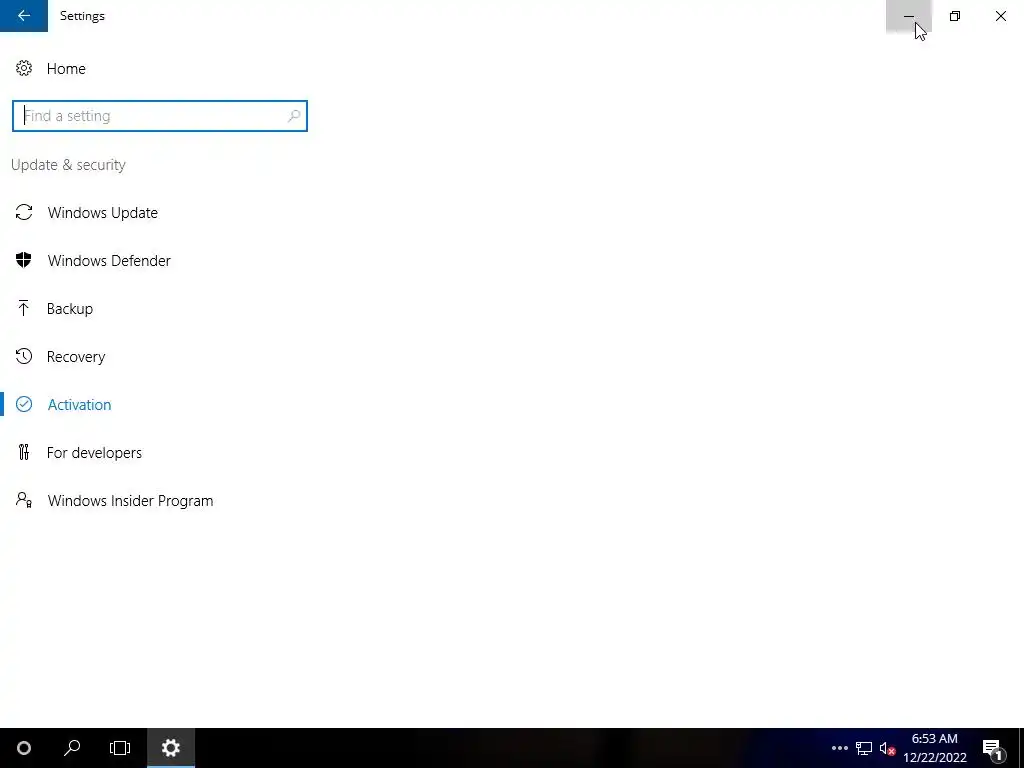Click the Settings gear taskbar button
Screen dimensions: 1024x768
pos(171,748)
